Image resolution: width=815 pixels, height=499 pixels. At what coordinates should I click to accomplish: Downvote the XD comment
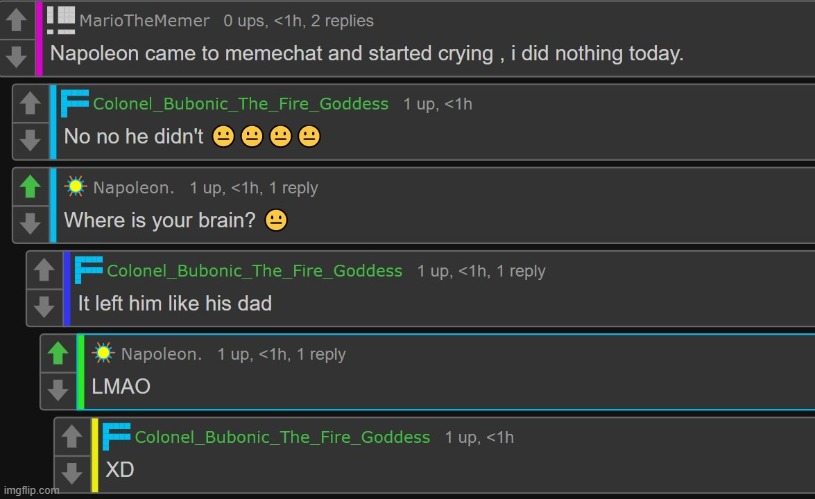[73, 471]
